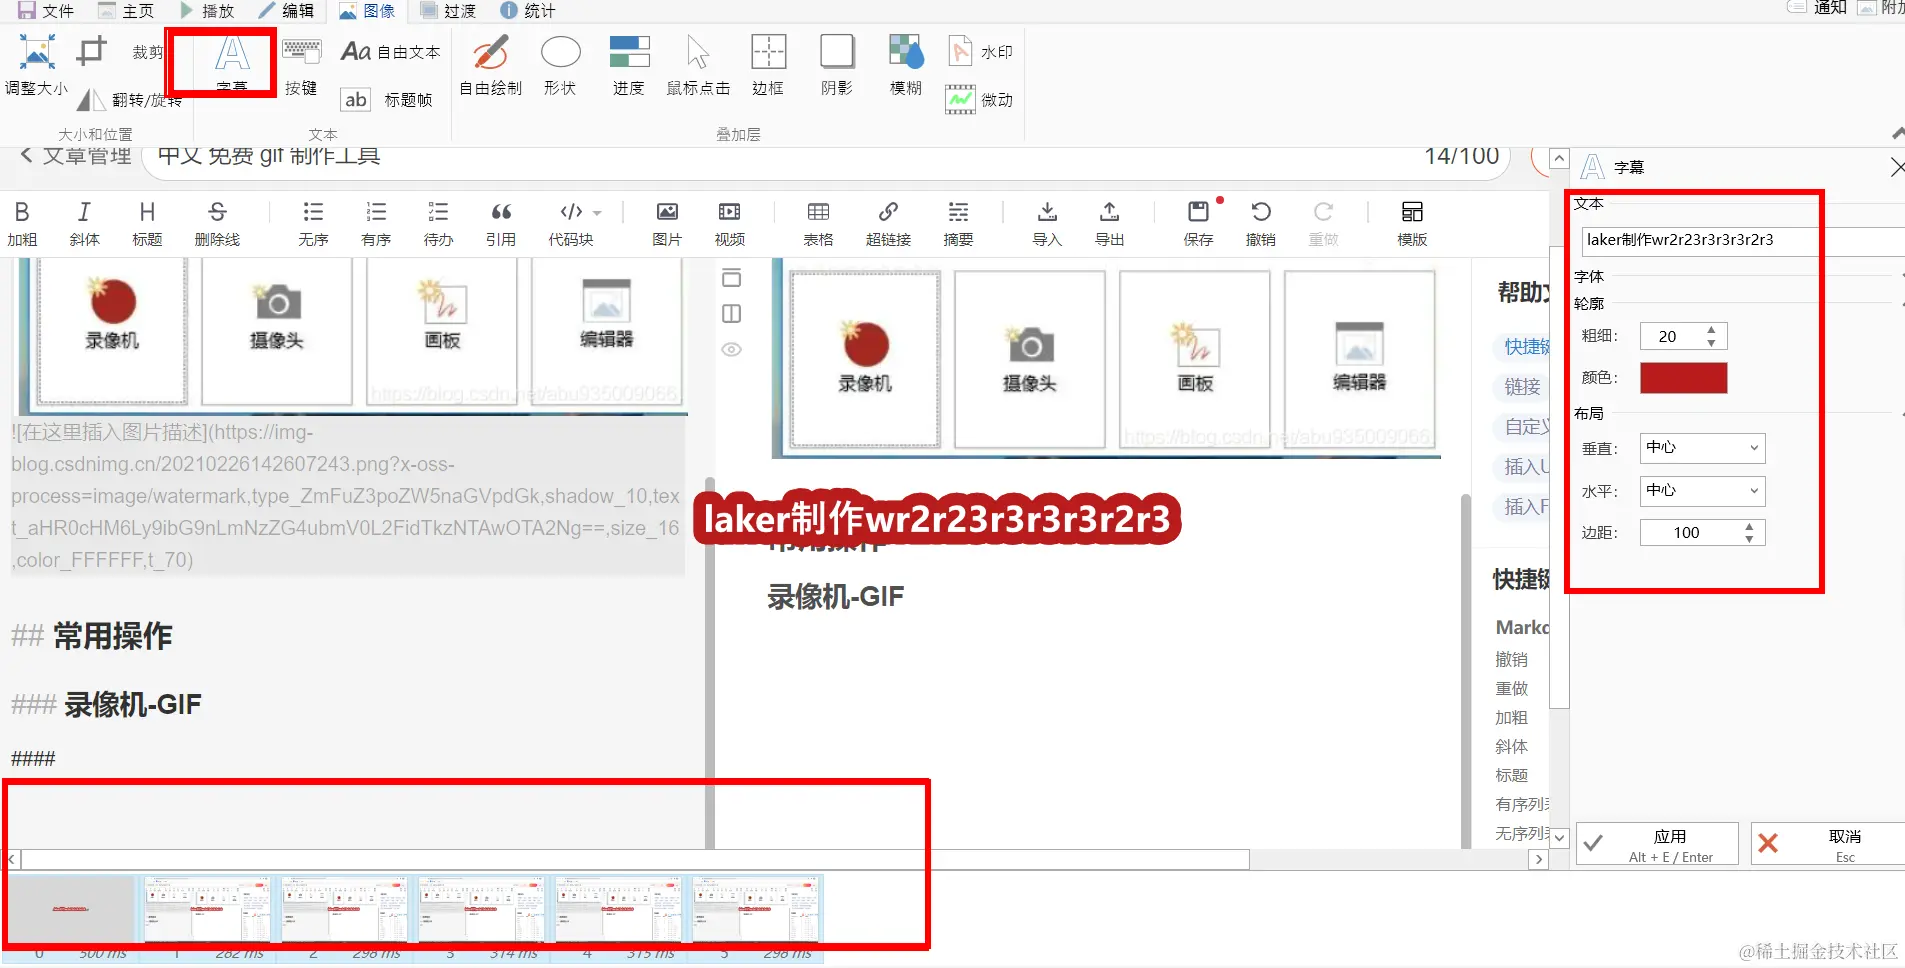The image size is (1905, 968).
Task: Toggle strikethrough with 删除线
Action: [218, 222]
